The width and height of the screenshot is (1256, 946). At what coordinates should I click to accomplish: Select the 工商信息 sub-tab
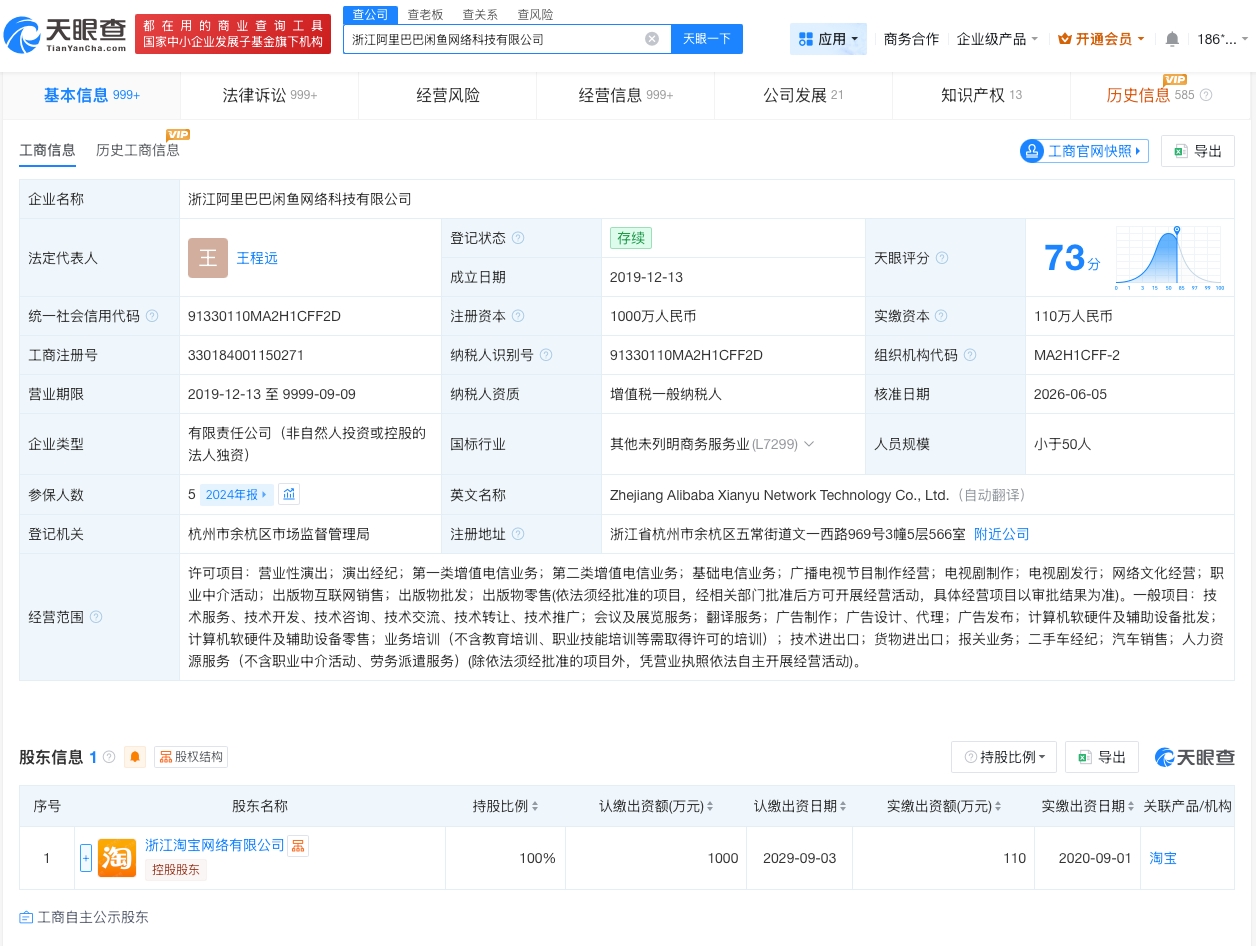[47, 150]
